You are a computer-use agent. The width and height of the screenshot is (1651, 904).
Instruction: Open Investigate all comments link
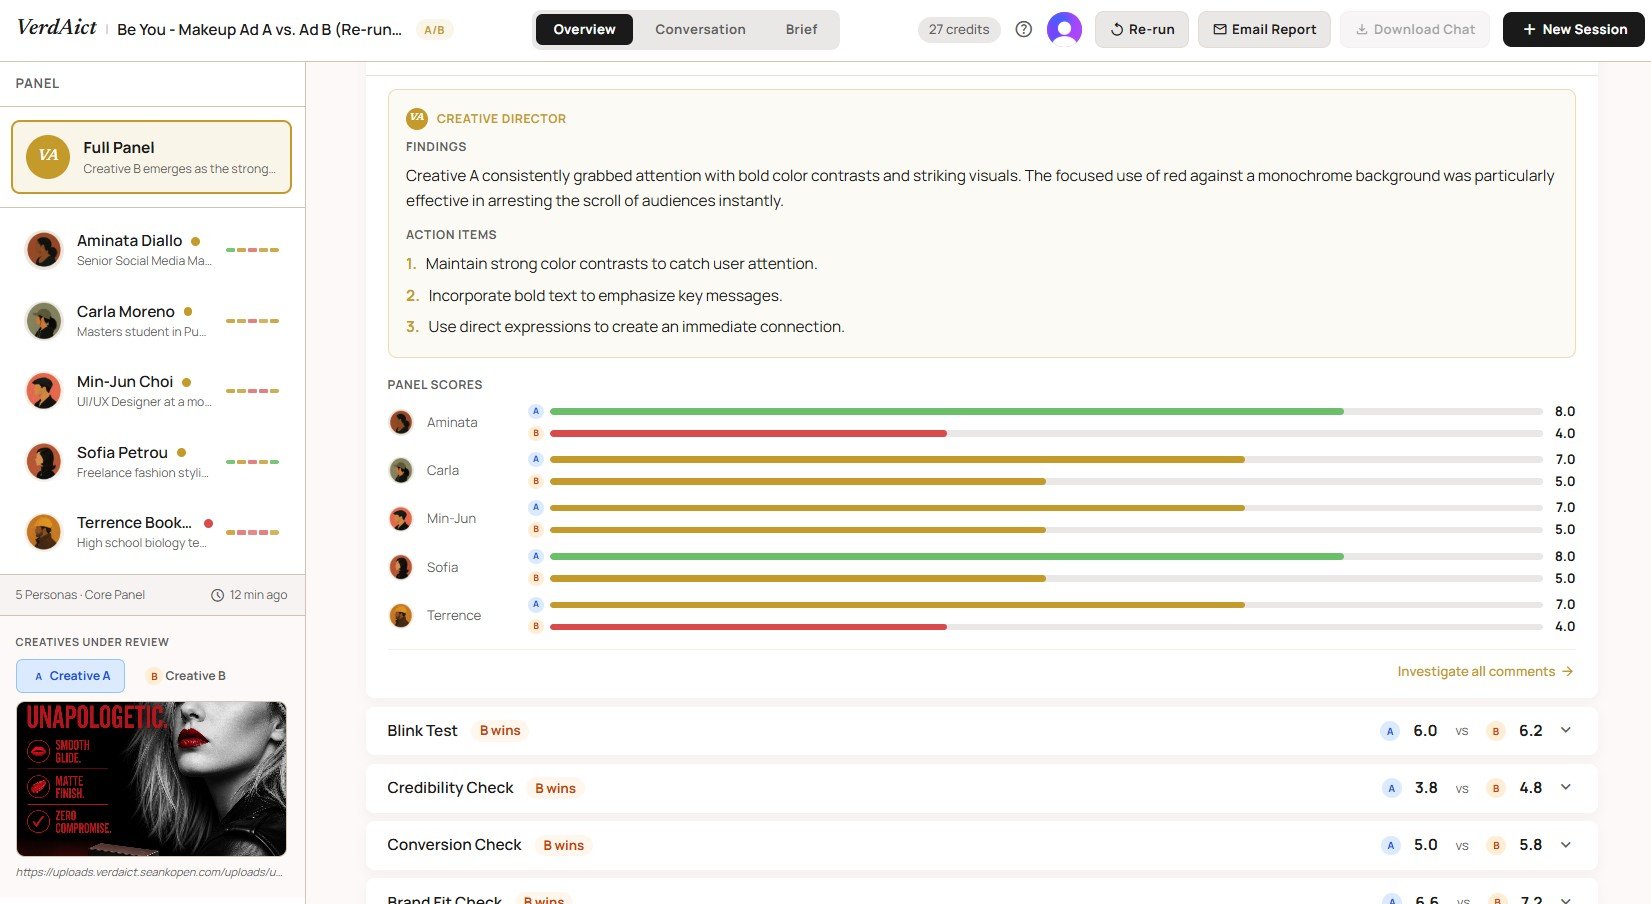(x=1485, y=672)
